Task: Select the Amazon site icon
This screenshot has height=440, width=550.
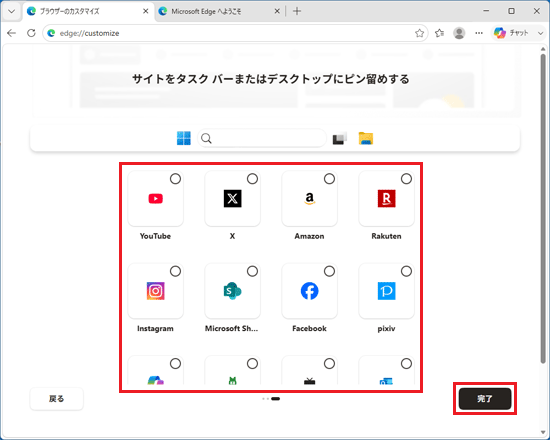Action: point(309,199)
